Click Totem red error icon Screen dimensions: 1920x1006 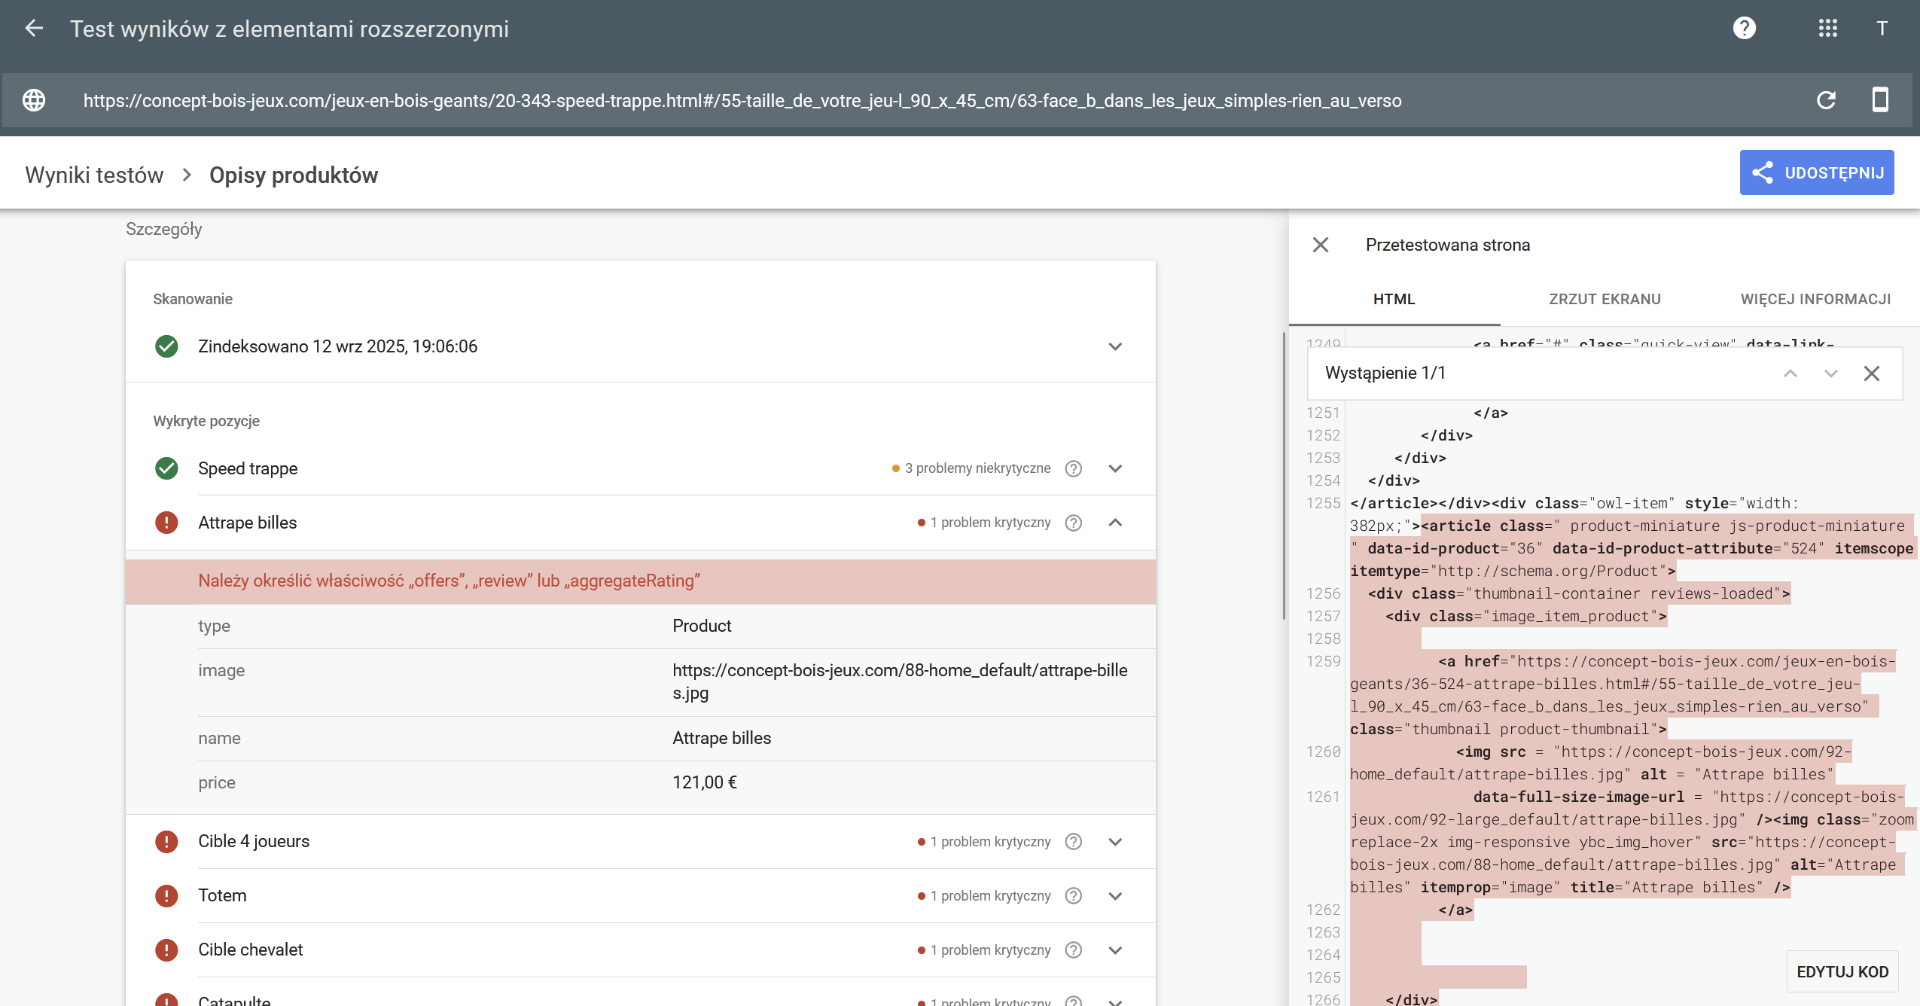pyautogui.click(x=167, y=896)
